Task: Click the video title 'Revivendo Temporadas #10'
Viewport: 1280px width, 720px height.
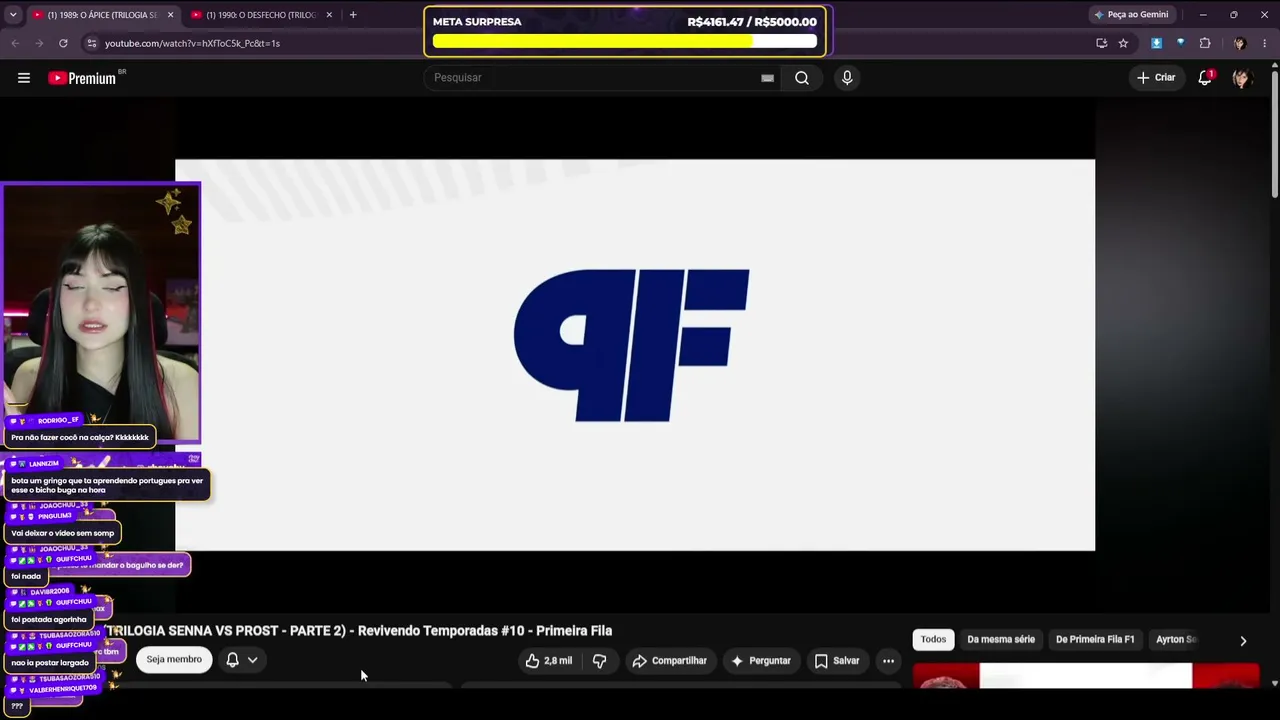Action: point(440,631)
